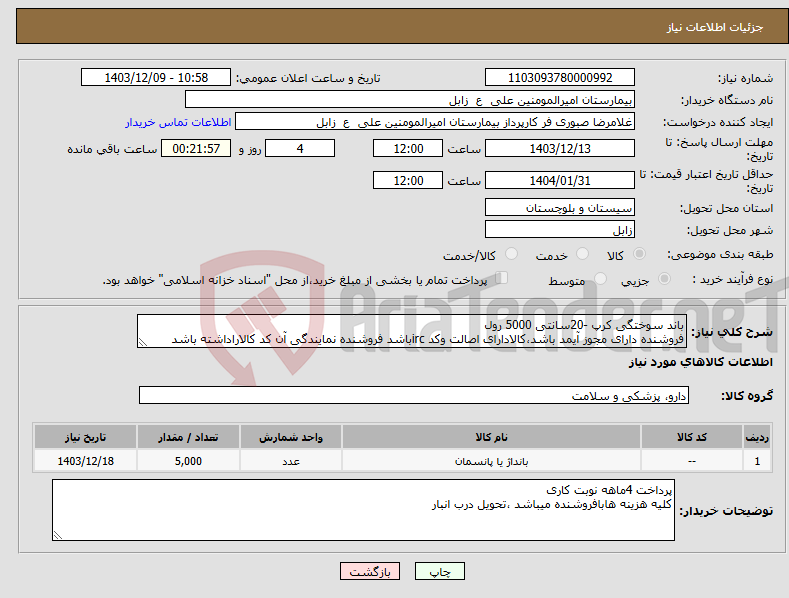Select the کالا radio button

639,254
